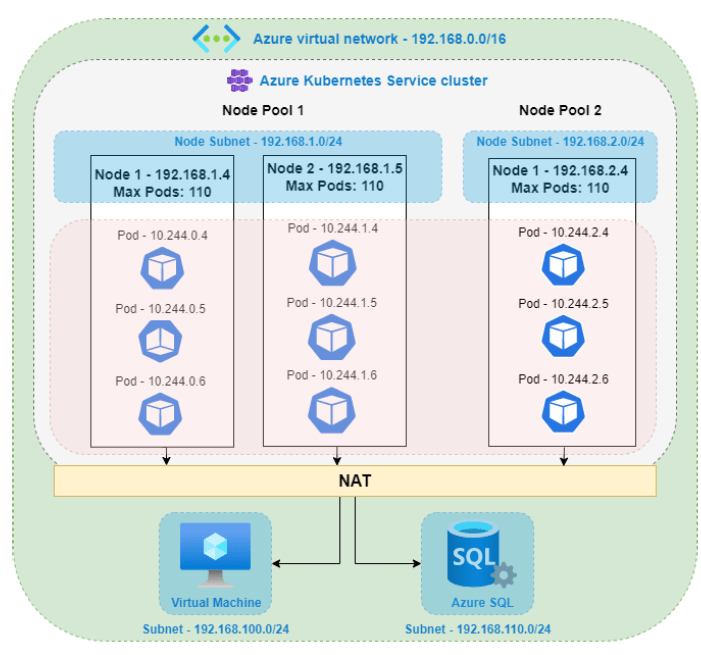Viewport: 701px width, 655px height.
Task: Click 'Subnet - 192.168.100.0/24' label
Action: (x=216, y=630)
